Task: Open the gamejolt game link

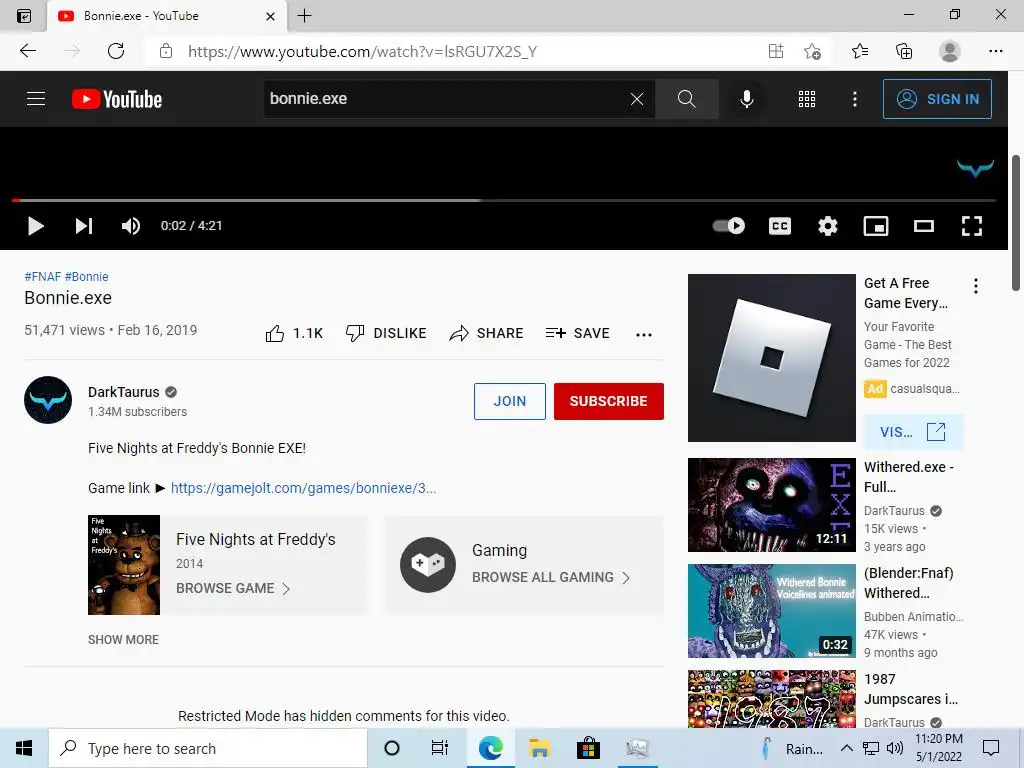Action: pyautogui.click(x=303, y=488)
